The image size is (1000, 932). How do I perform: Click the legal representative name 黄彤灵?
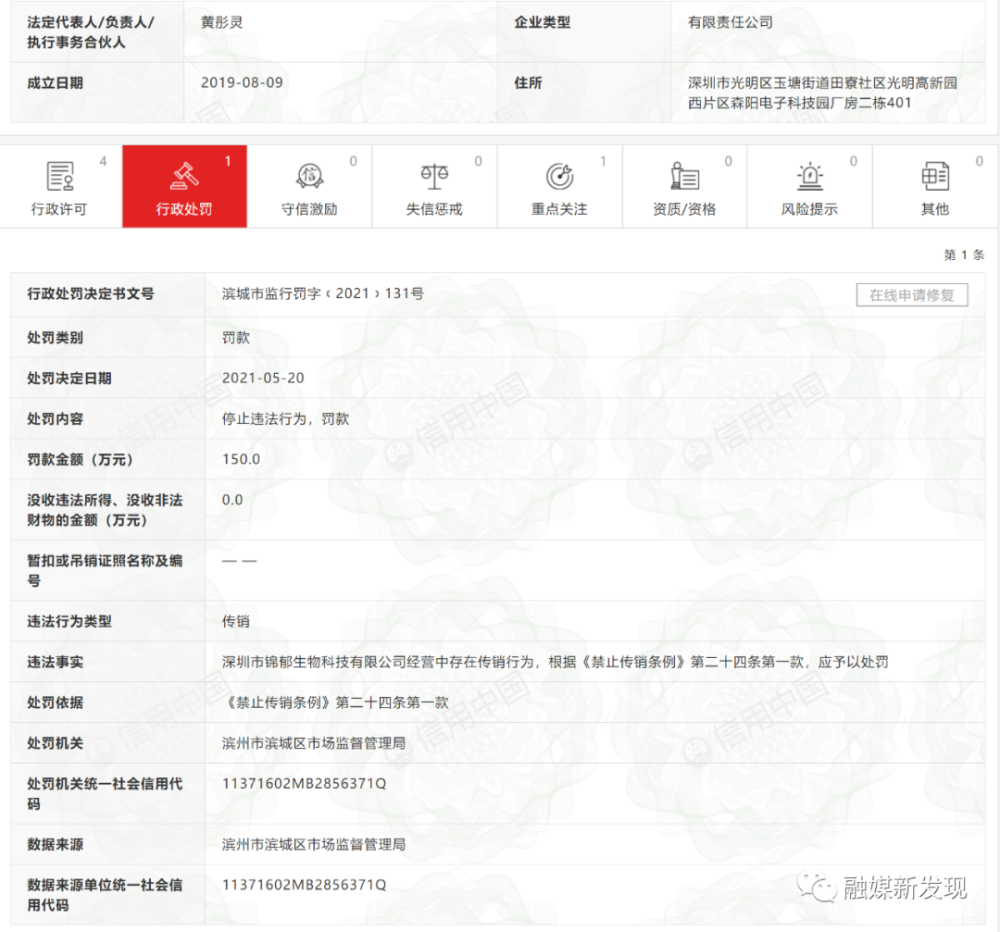click(222, 22)
